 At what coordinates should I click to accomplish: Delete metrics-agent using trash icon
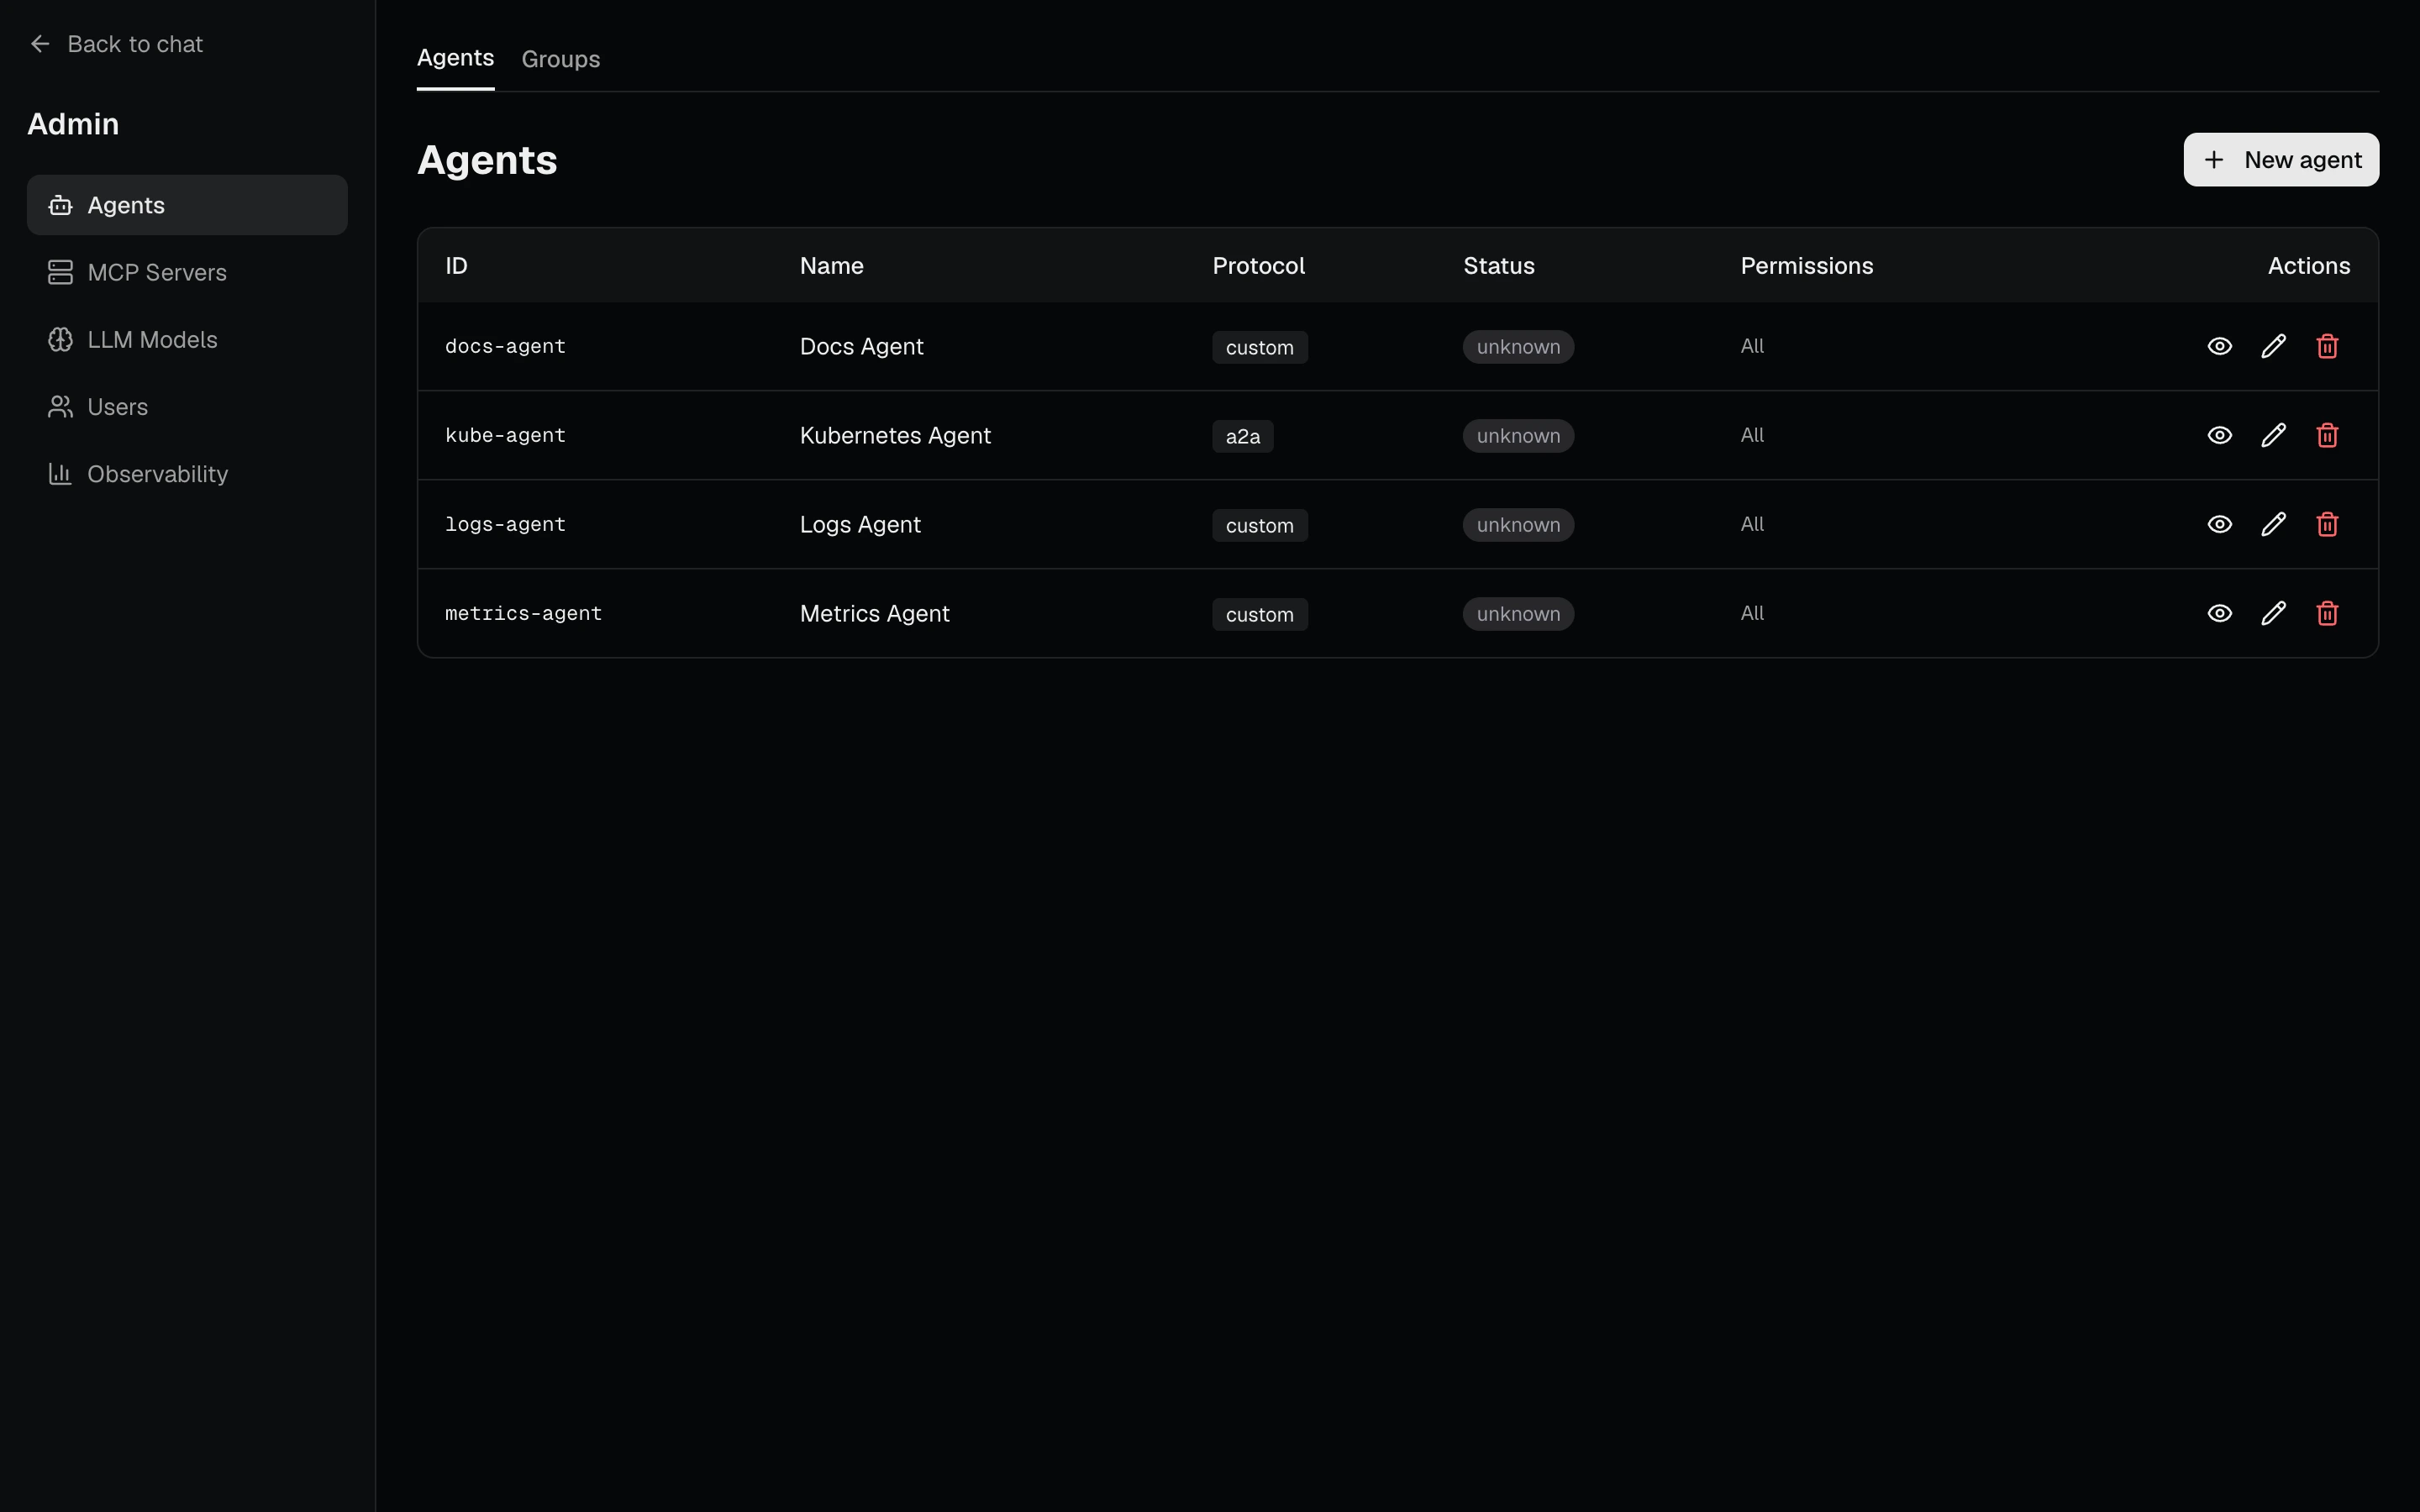tap(2327, 613)
